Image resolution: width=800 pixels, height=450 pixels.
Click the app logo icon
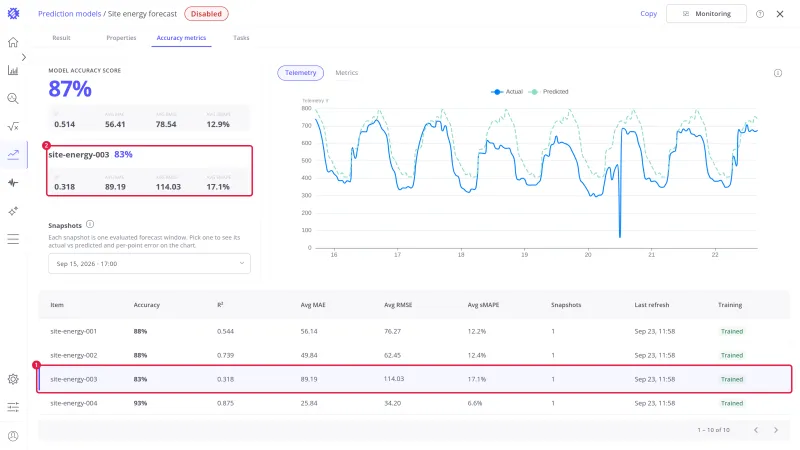tap(13, 14)
